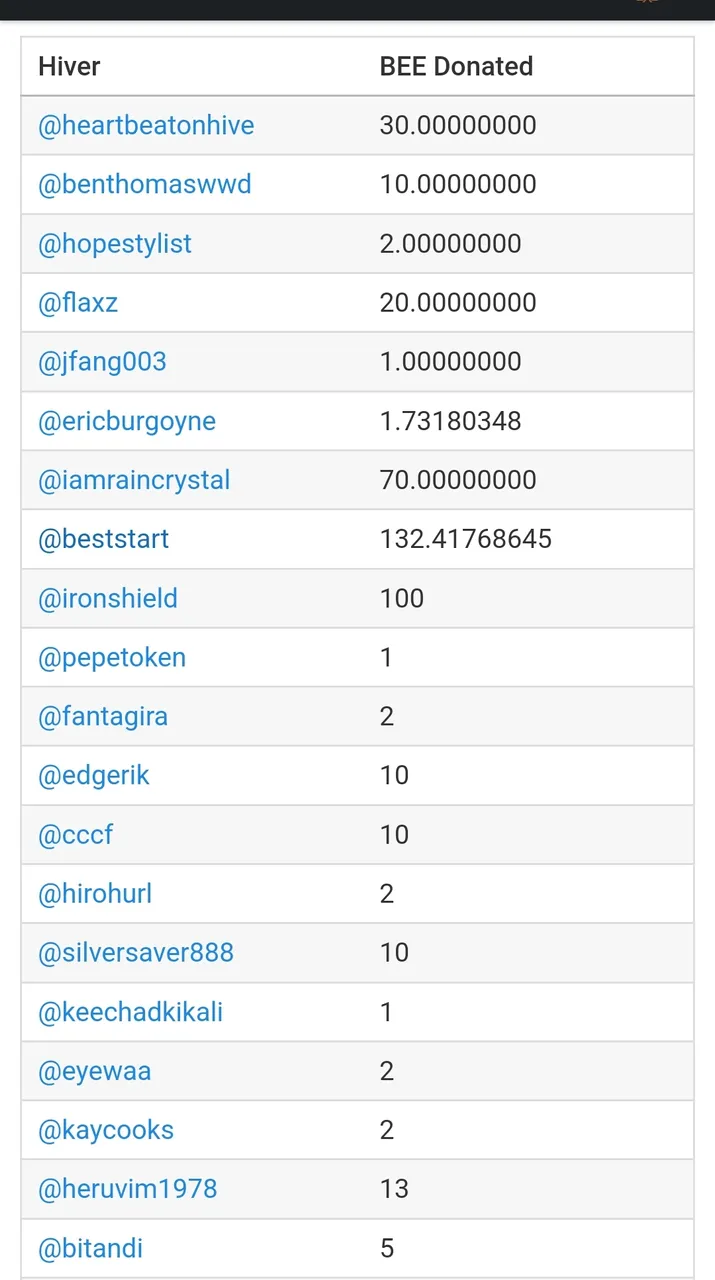Open the @hirohurl username link

95,893
